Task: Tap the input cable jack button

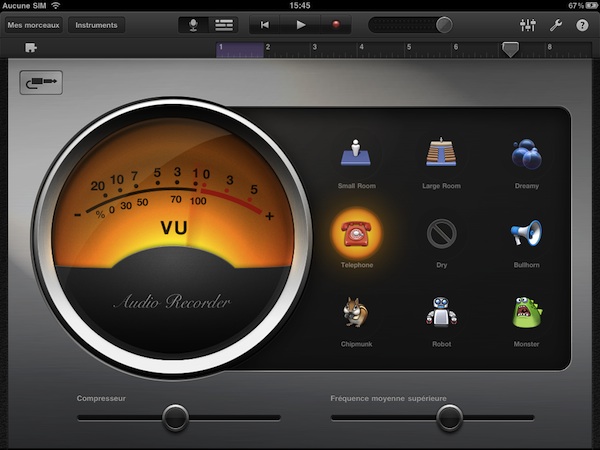Action: (41, 82)
